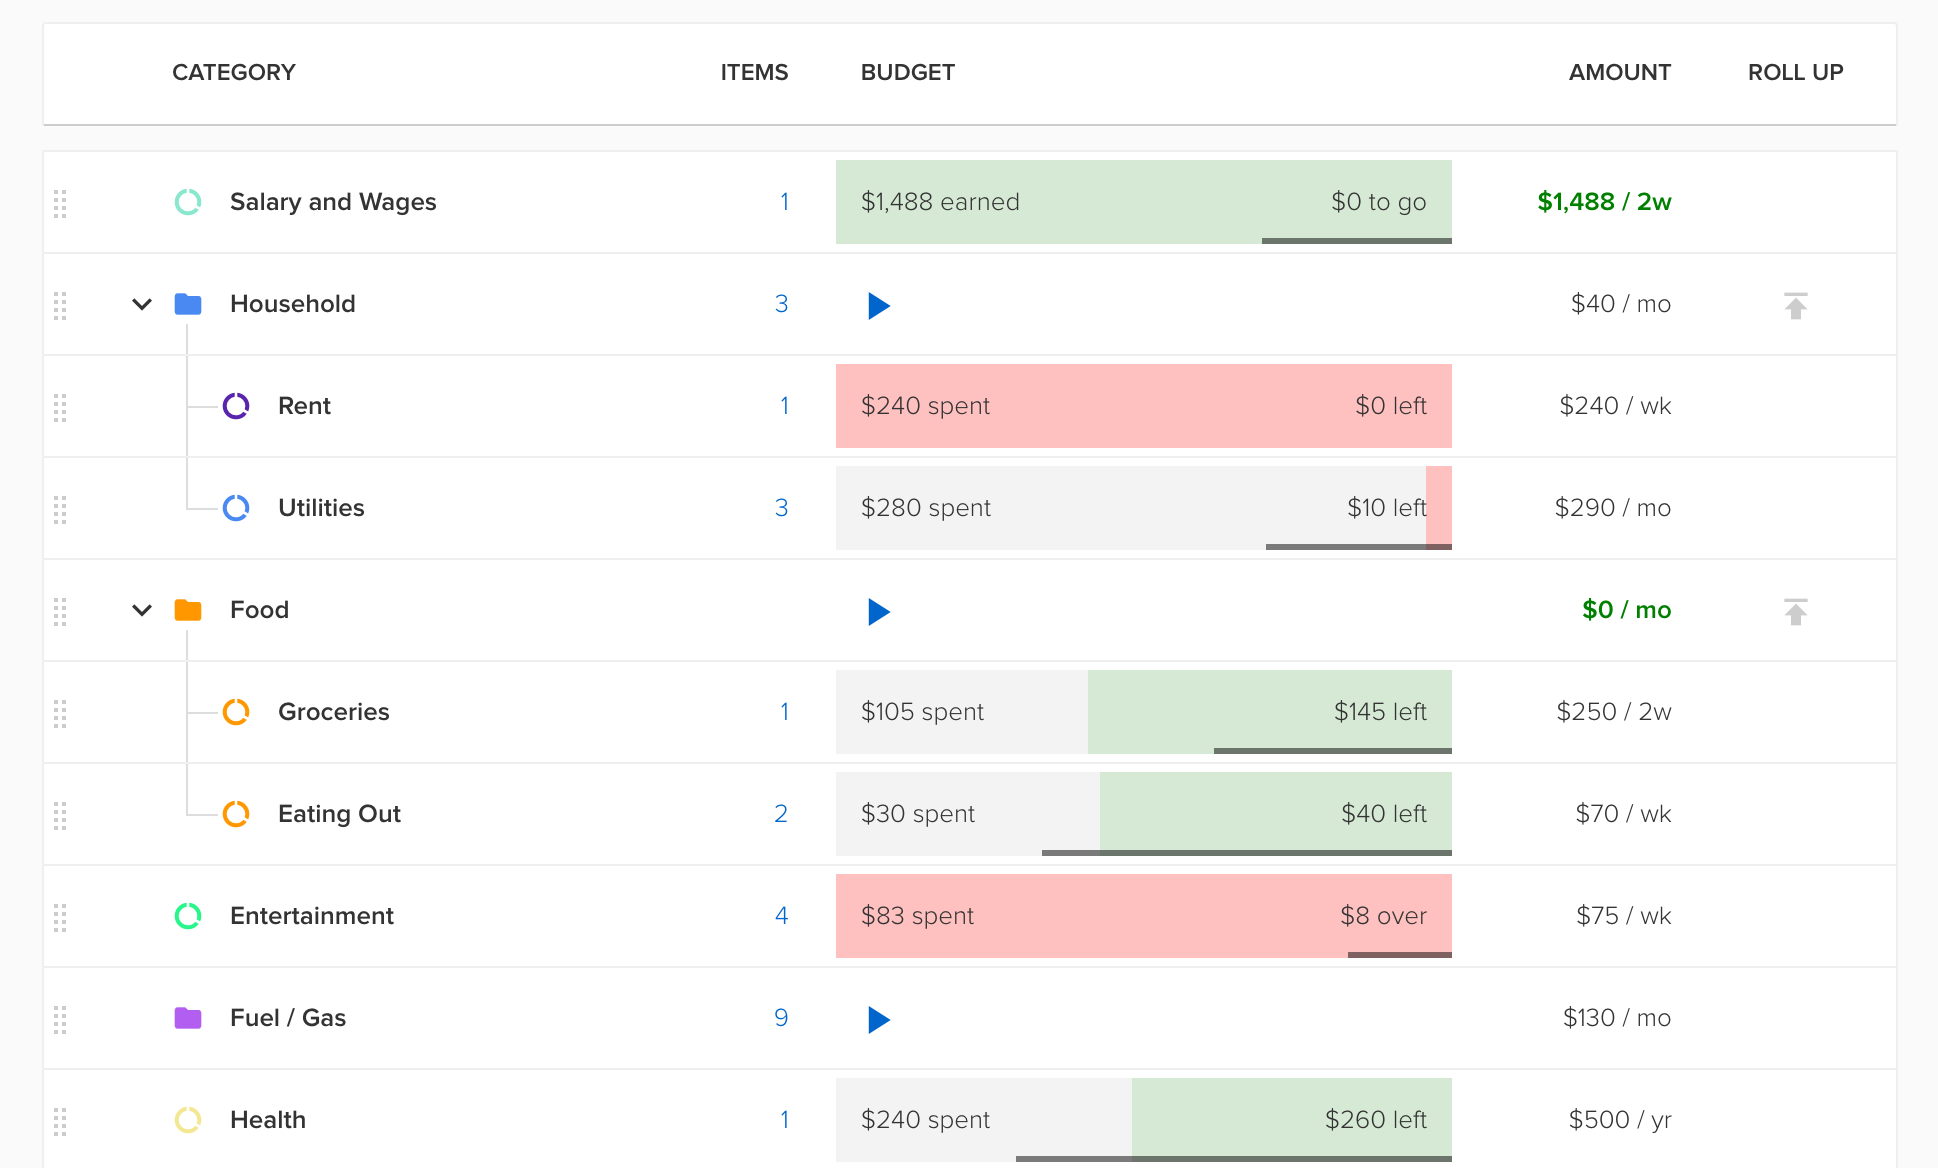Open the 3 items link for Utilities
Screen dimensions: 1938x1168
click(781, 508)
